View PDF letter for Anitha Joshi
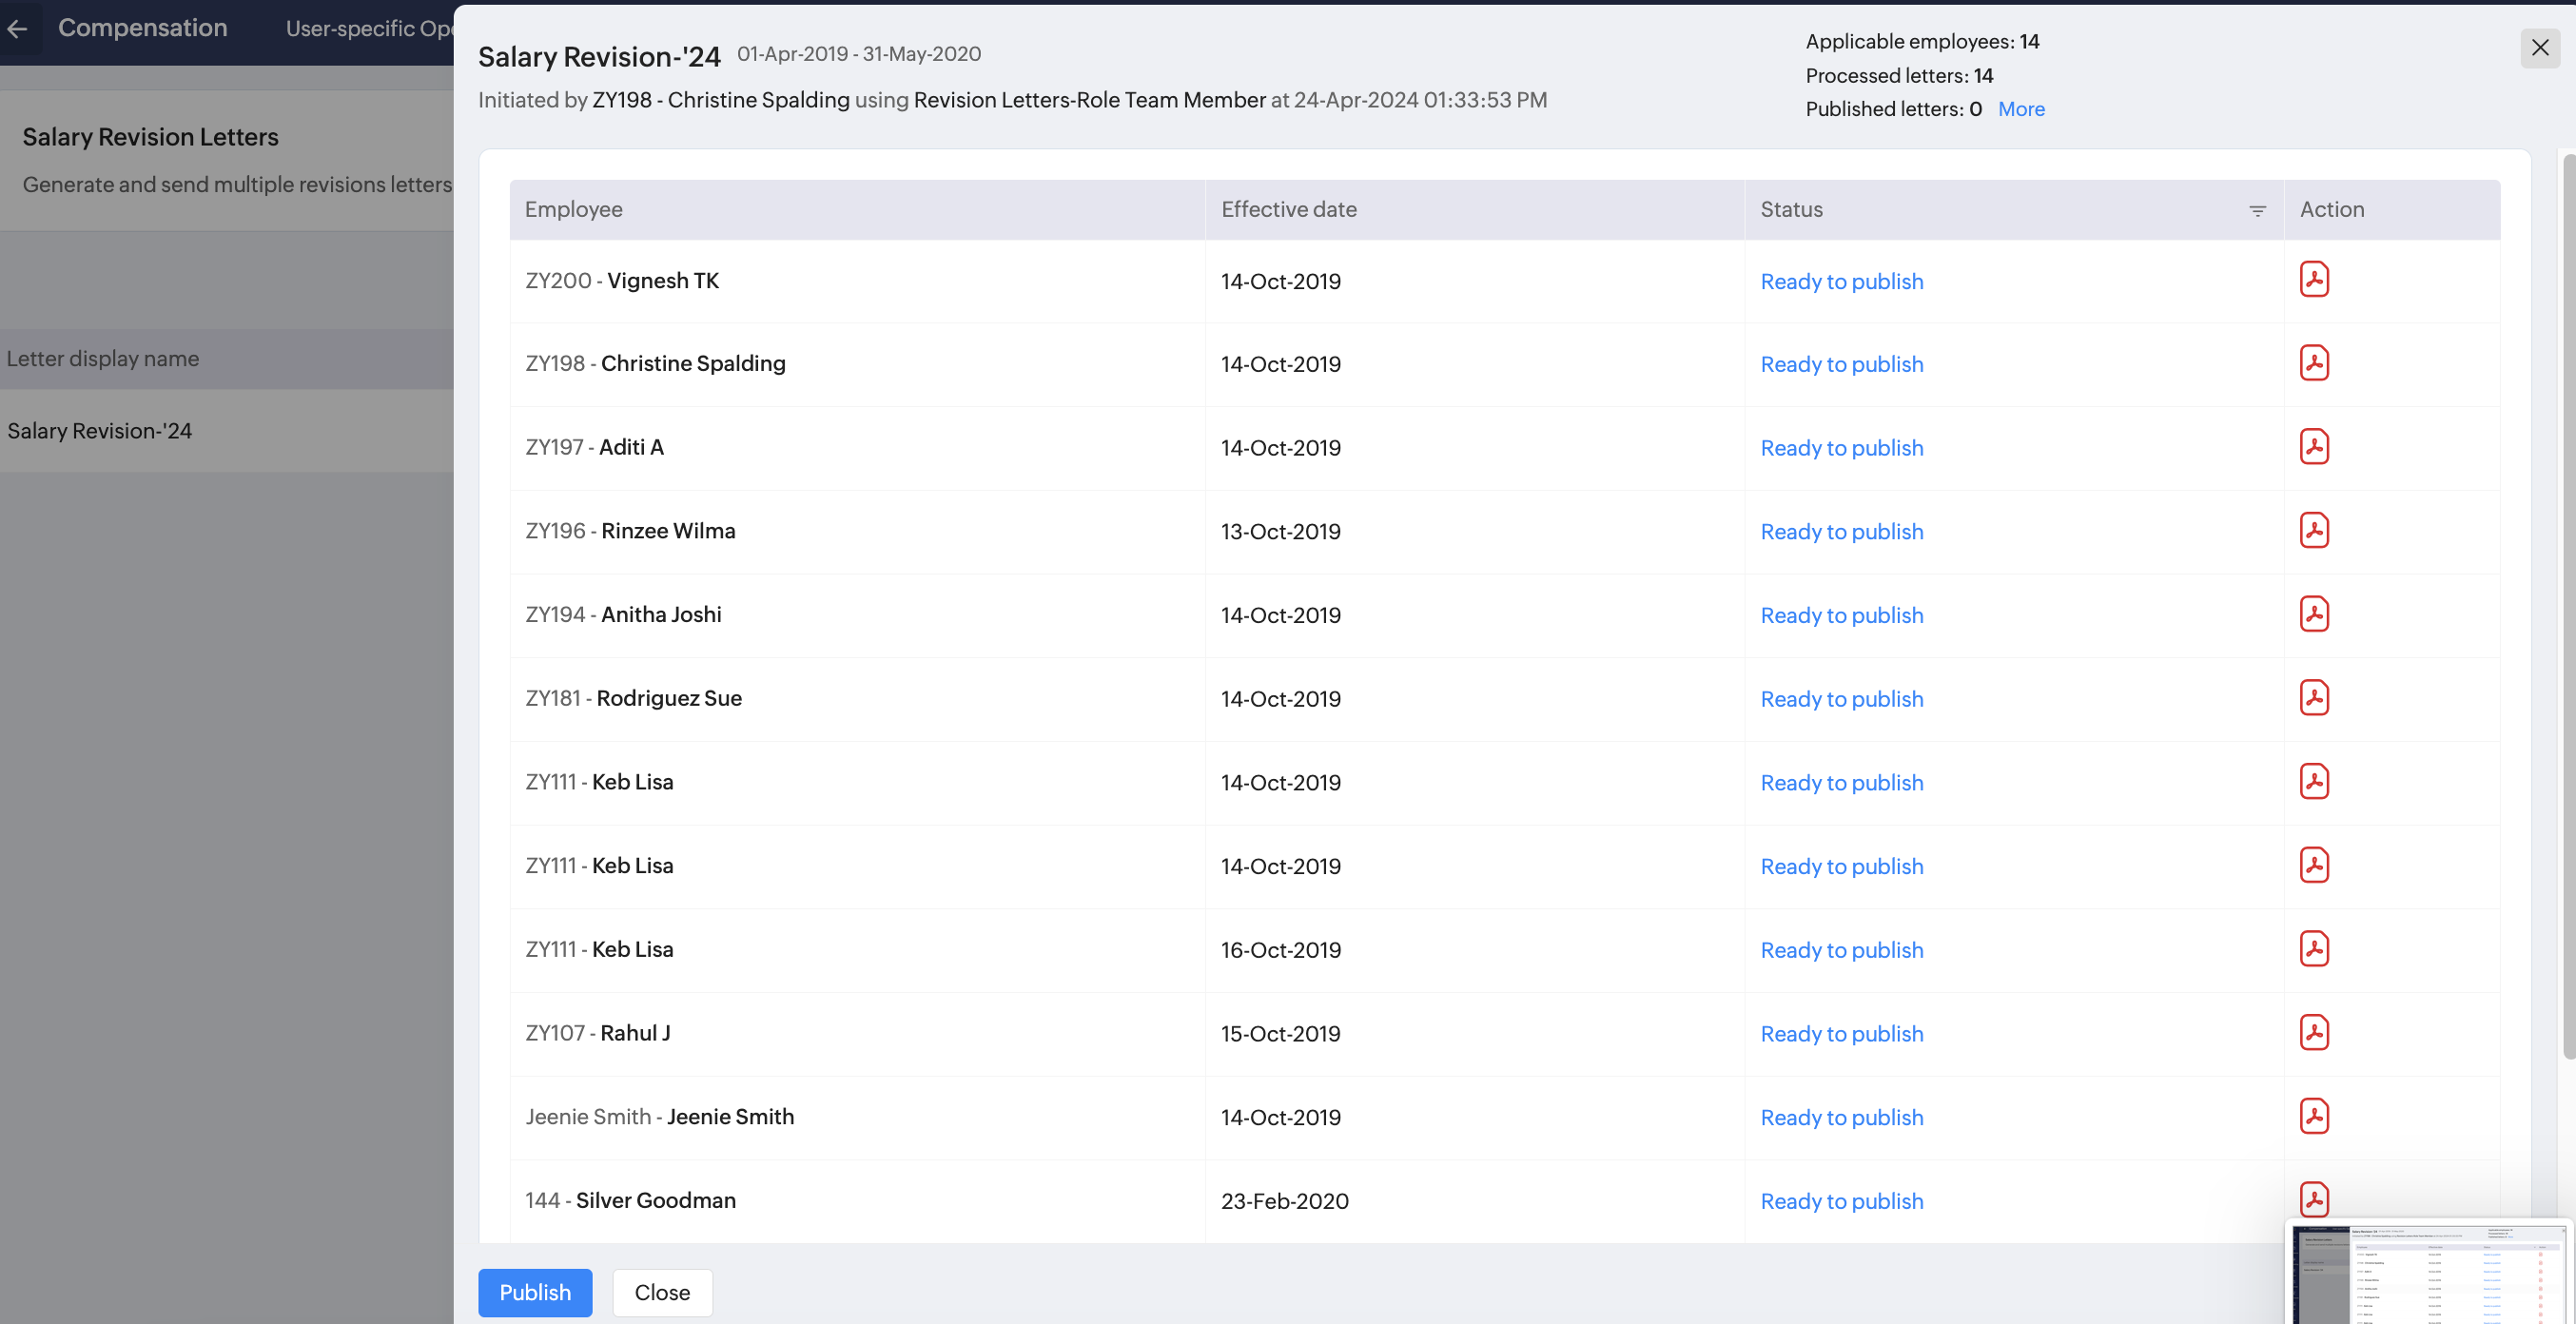 point(2313,614)
